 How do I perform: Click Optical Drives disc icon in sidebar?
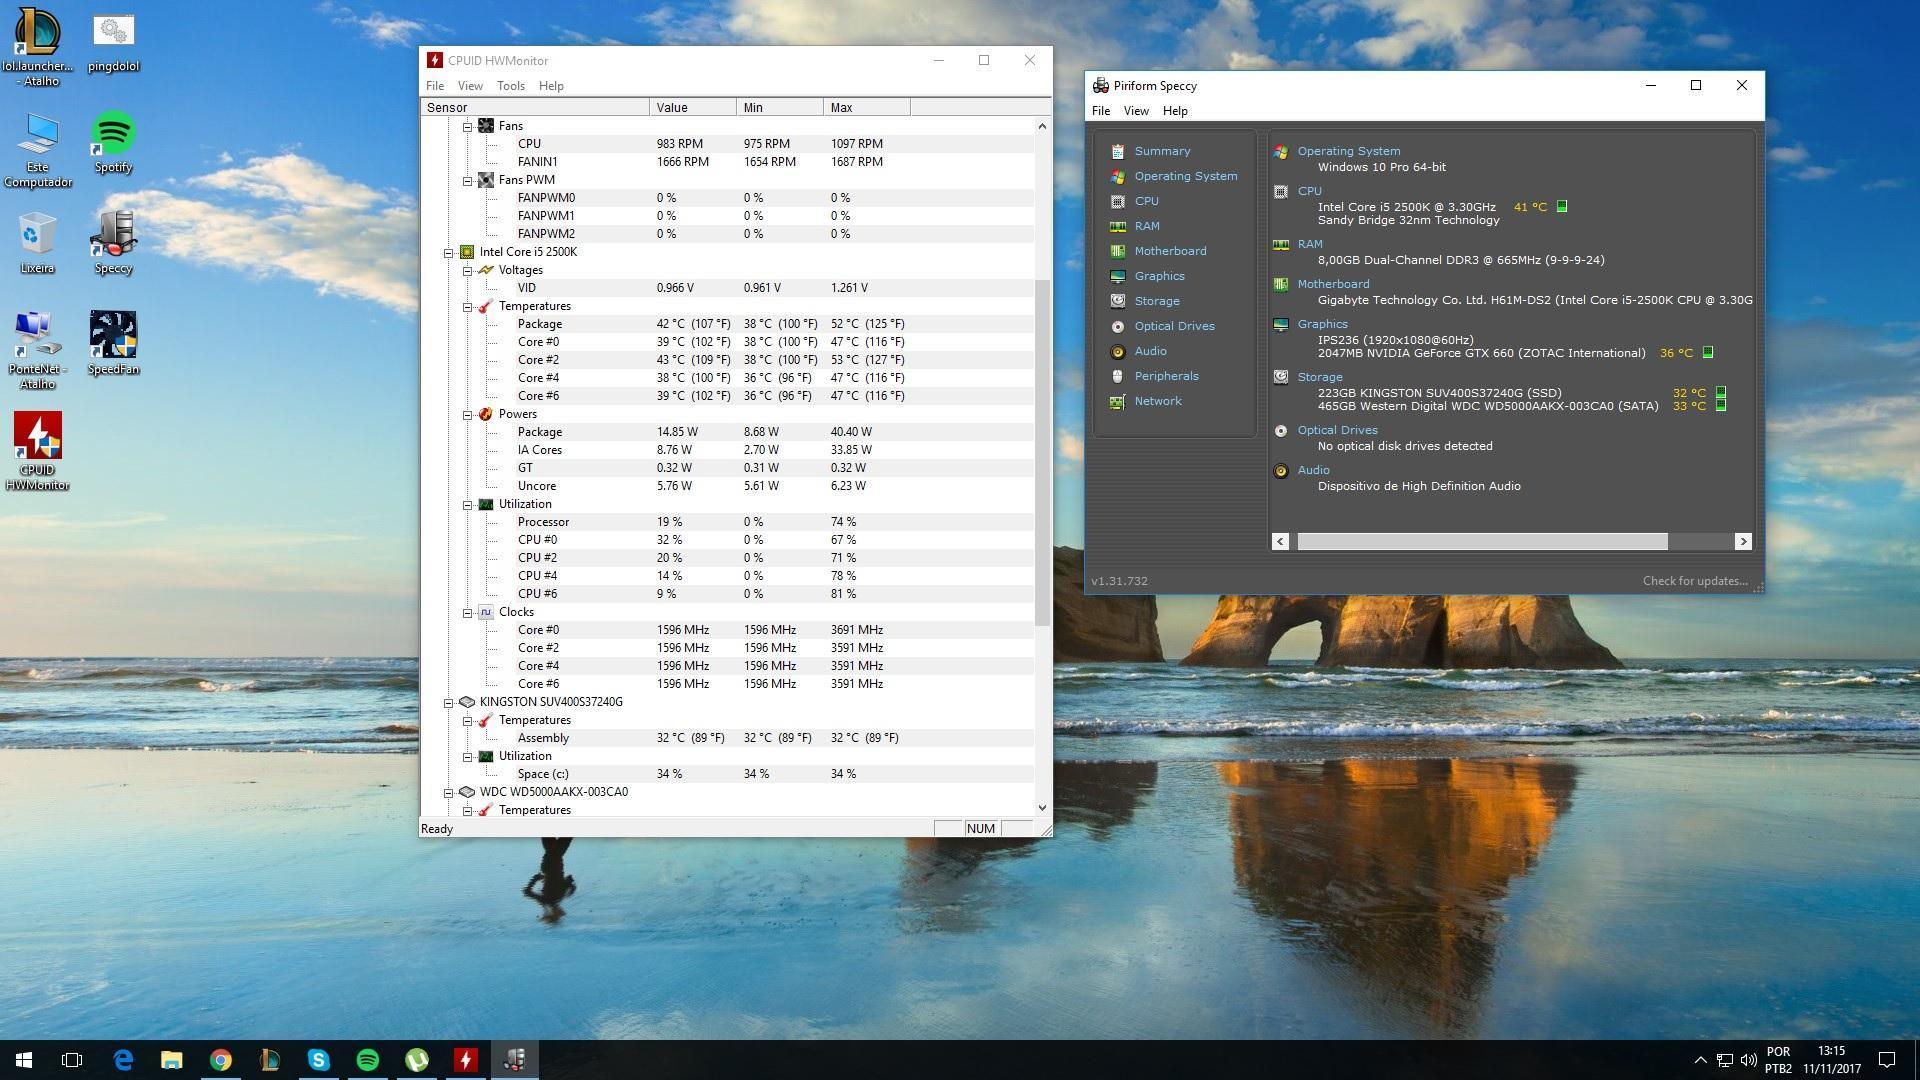(1118, 326)
